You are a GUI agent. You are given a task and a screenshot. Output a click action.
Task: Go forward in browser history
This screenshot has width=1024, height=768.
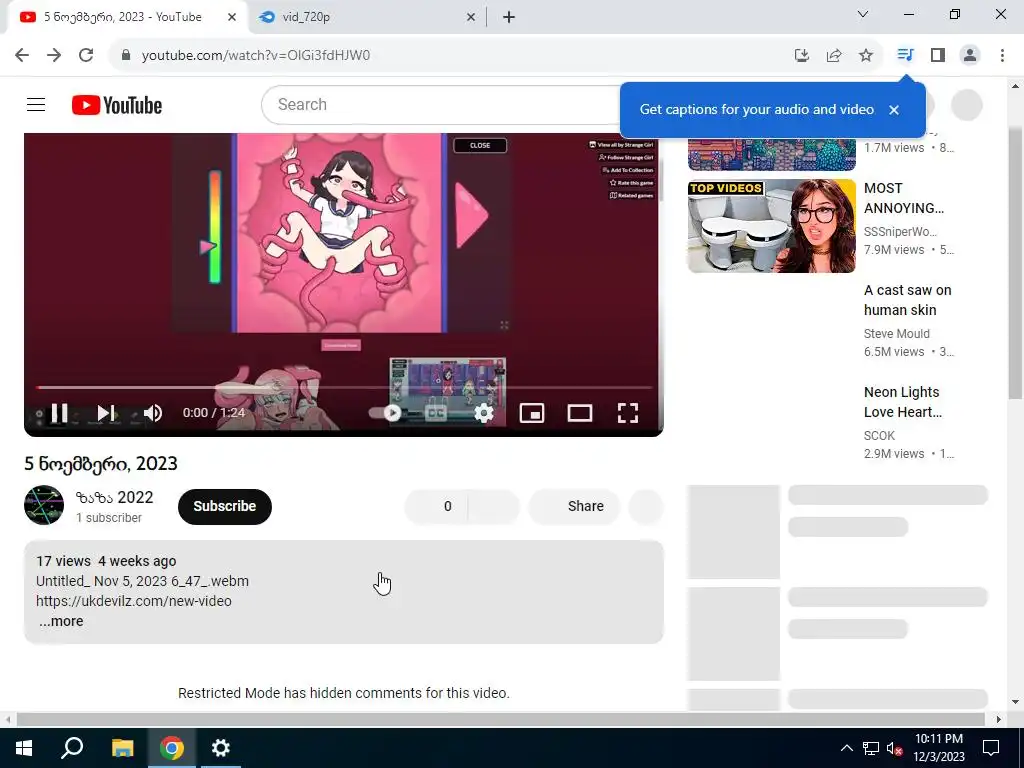click(54, 55)
